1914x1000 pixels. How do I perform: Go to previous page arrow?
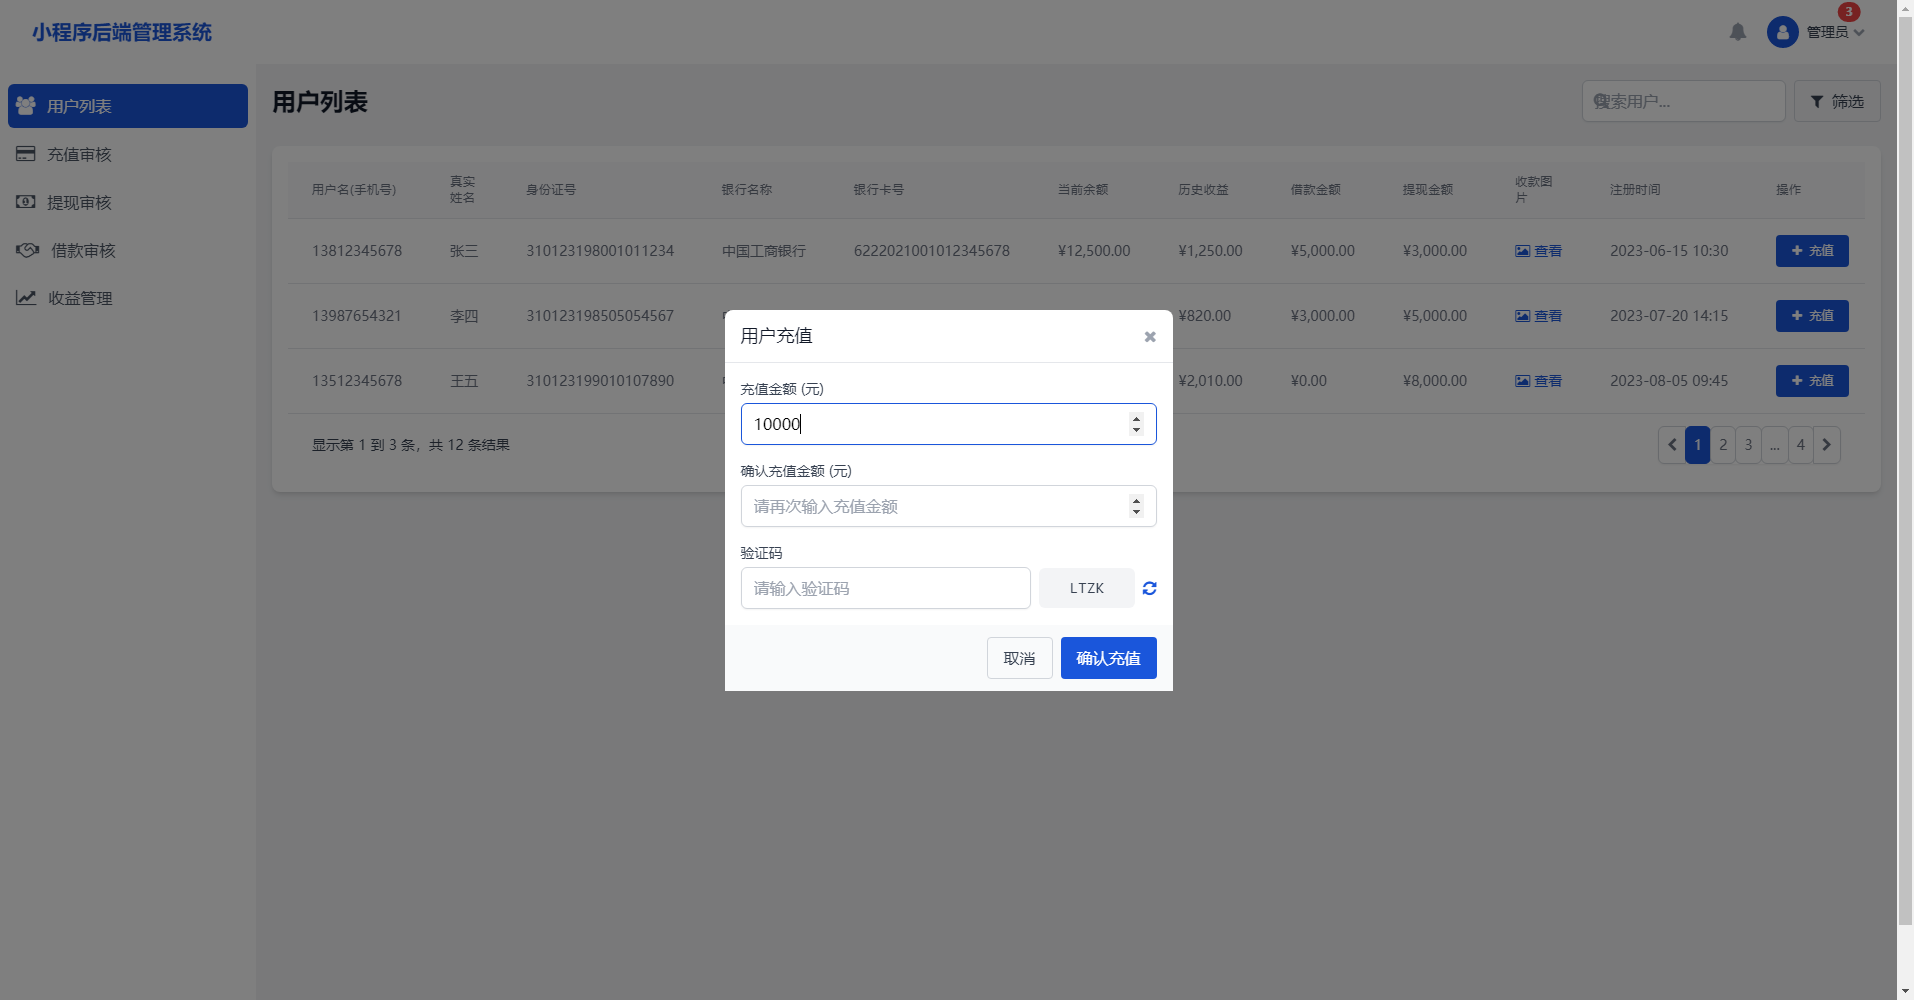(1671, 445)
